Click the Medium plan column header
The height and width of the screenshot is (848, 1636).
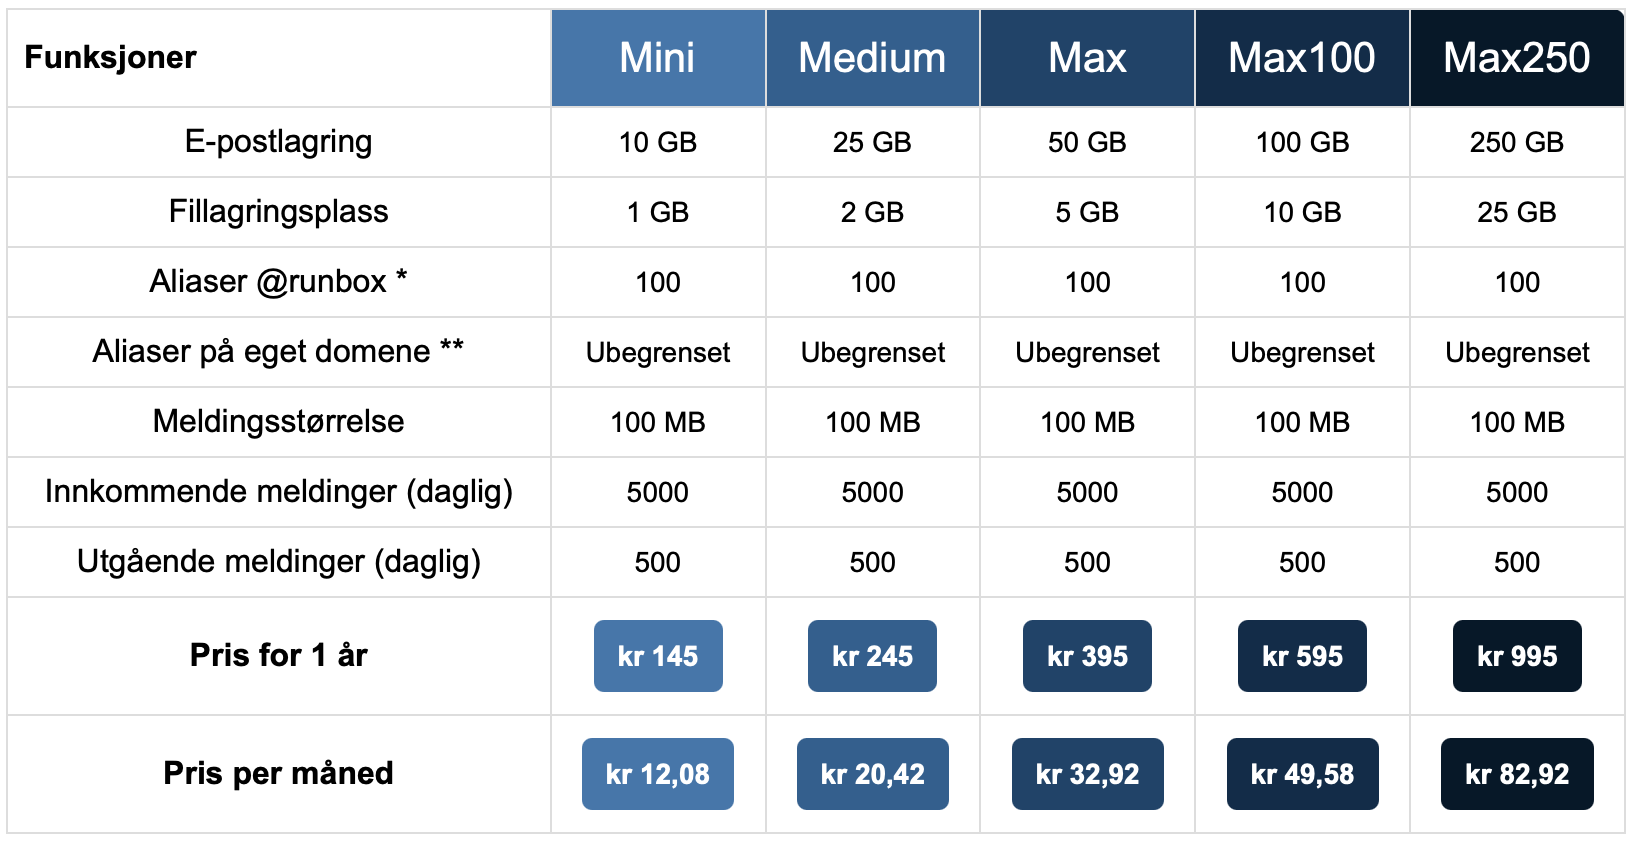tap(872, 58)
